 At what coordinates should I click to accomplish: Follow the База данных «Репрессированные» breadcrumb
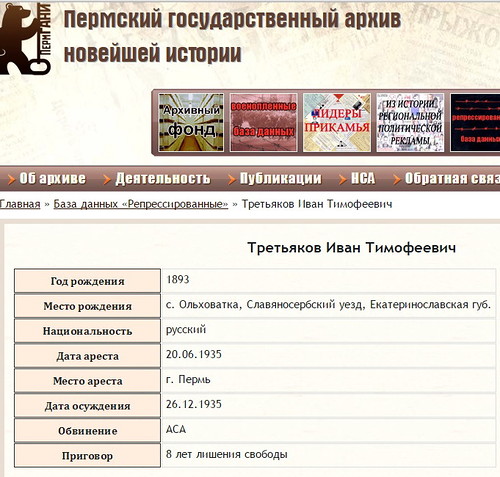pos(141,204)
